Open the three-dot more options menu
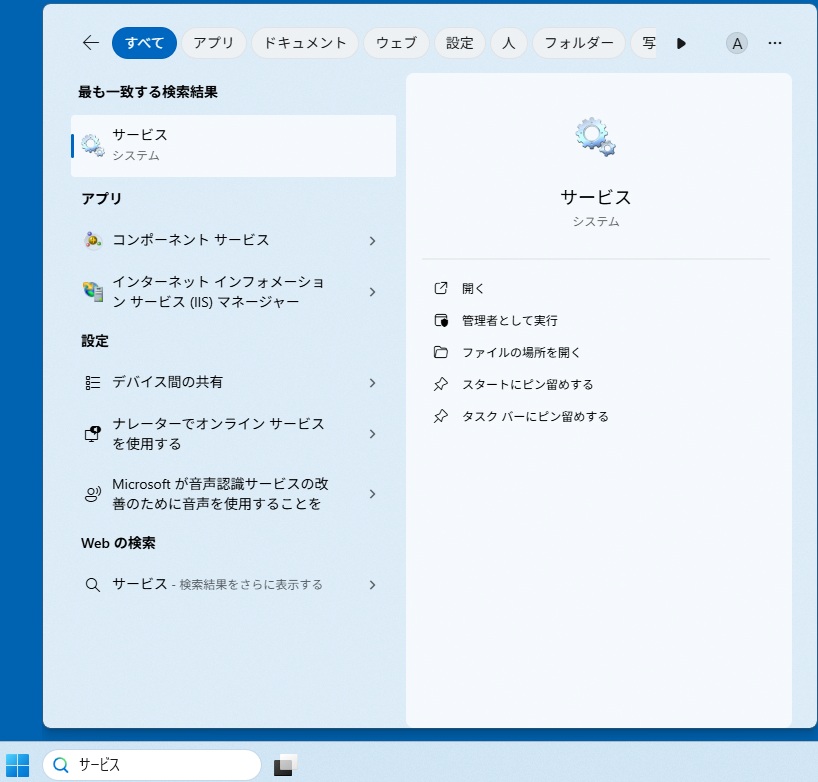 [x=775, y=43]
